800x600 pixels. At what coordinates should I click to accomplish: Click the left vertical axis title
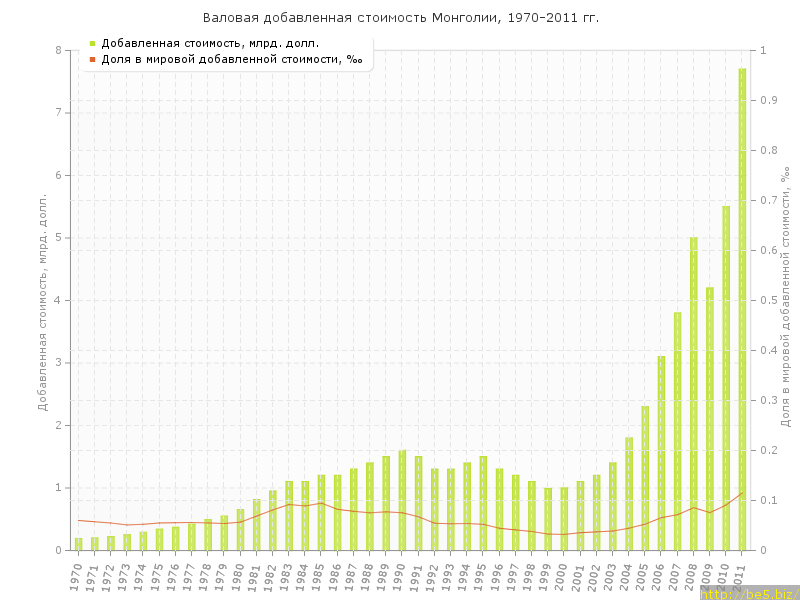tap(43, 302)
